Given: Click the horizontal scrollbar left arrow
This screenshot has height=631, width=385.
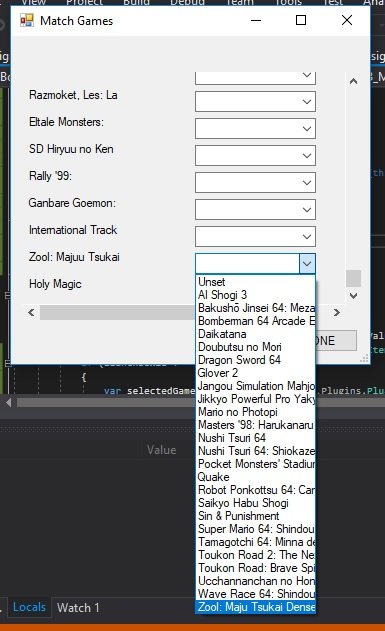Looking at the screenshot, I should point(31,312).
